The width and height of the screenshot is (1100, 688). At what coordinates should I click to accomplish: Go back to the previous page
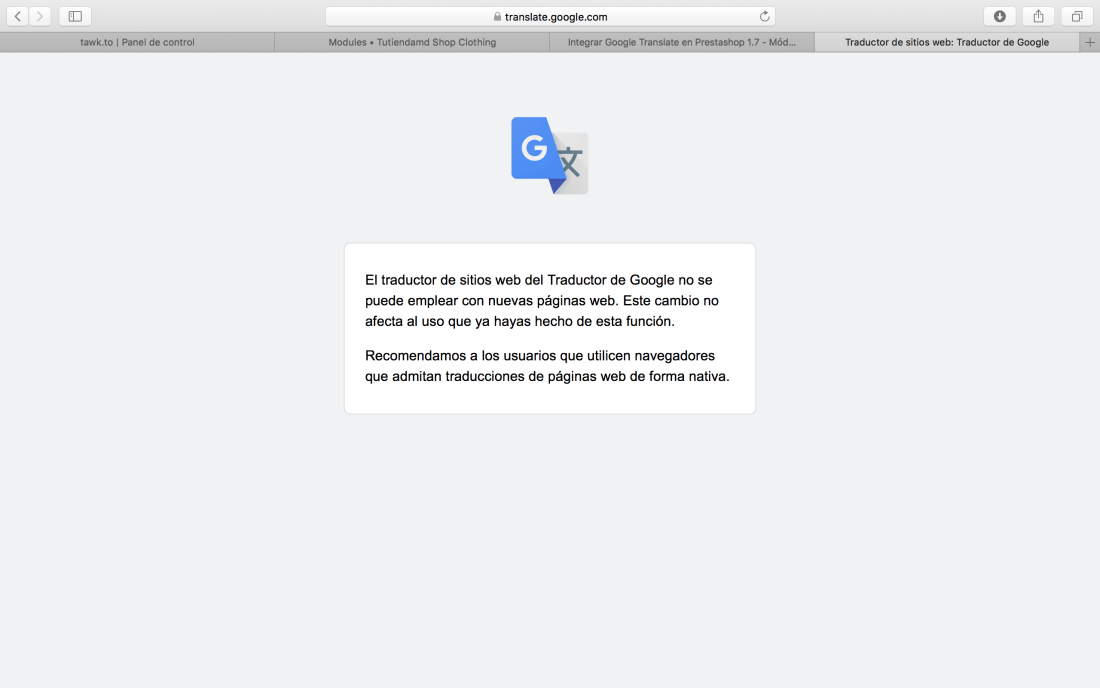(x=18, y=16)
